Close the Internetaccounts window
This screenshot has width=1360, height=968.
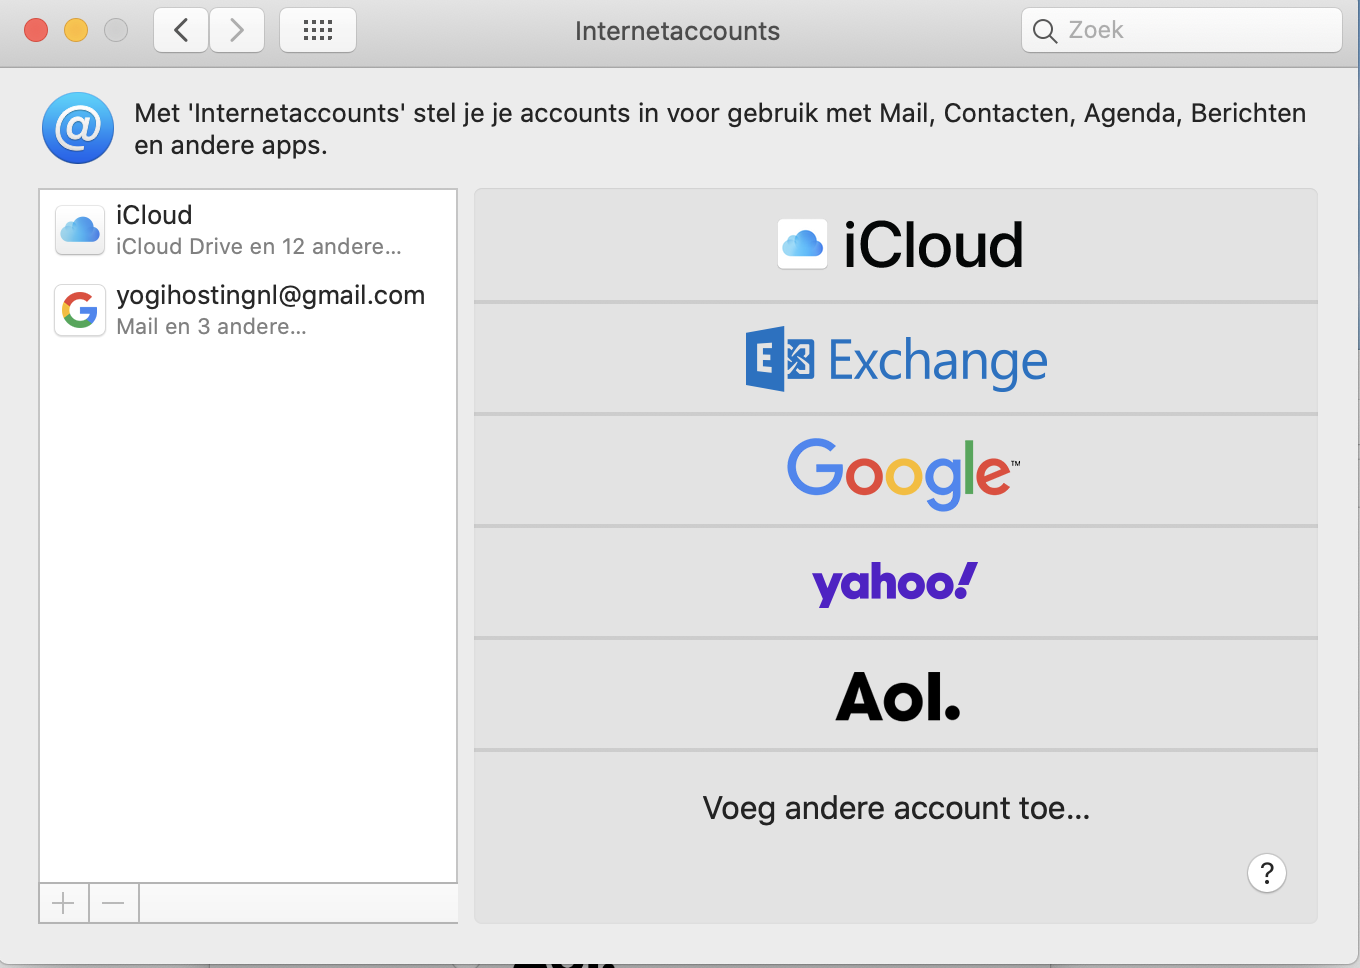click(36, 31)
